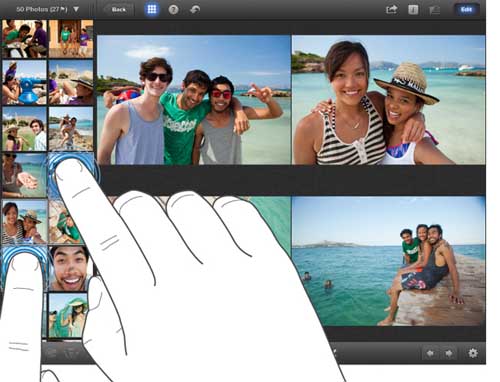Select thumbnail of friends sitting at table

[x=25, y=39]
